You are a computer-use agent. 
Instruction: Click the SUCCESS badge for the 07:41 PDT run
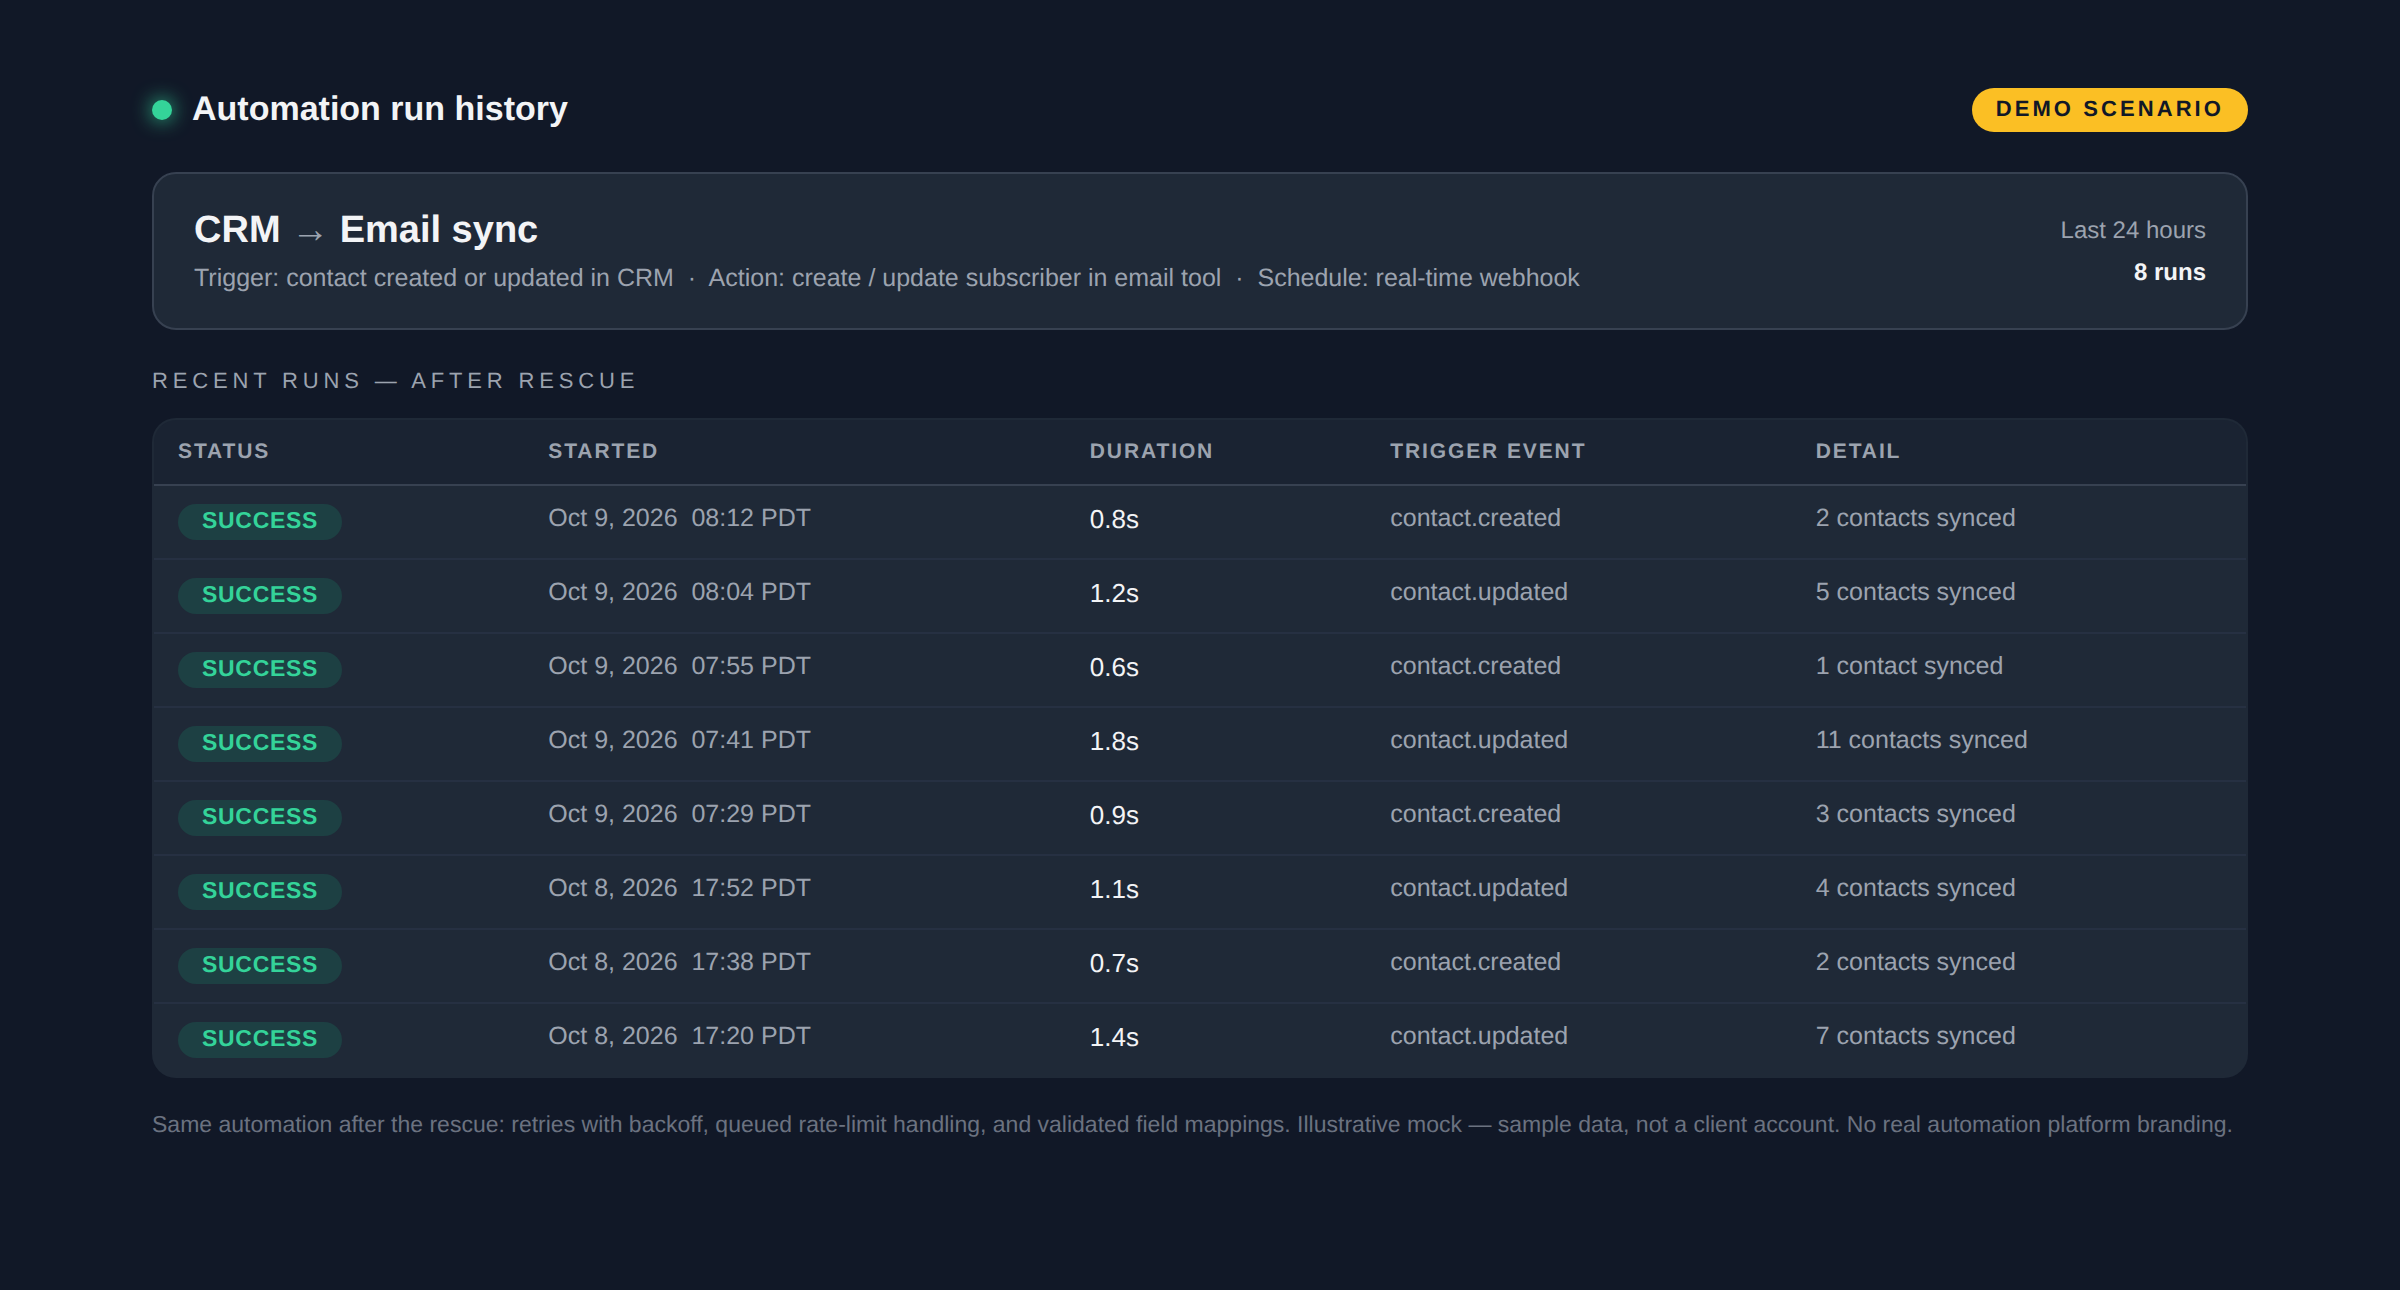(260, 743)
